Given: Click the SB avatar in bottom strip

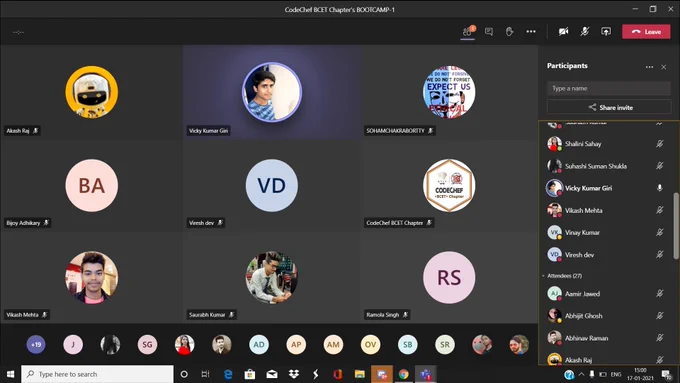Looking at the screenshot, I should pos(408,344).
